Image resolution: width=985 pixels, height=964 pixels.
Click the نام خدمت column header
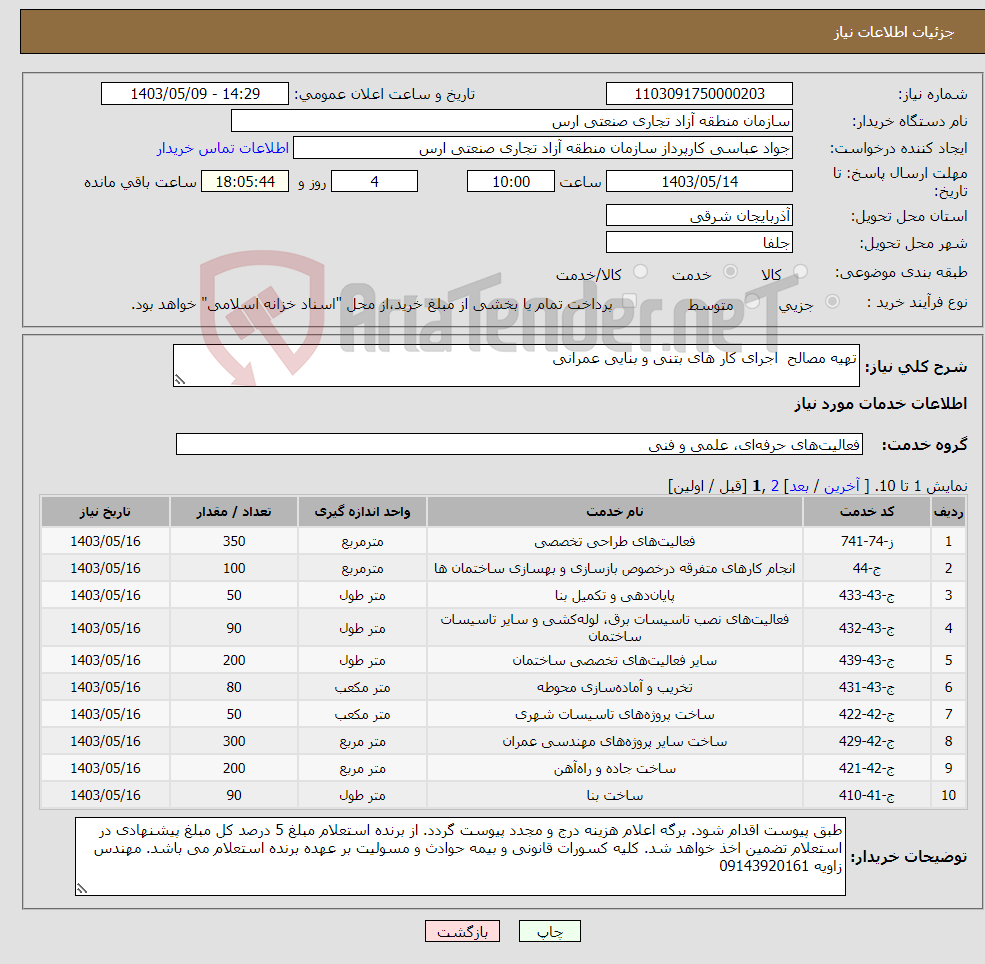(x=614, y=511)
